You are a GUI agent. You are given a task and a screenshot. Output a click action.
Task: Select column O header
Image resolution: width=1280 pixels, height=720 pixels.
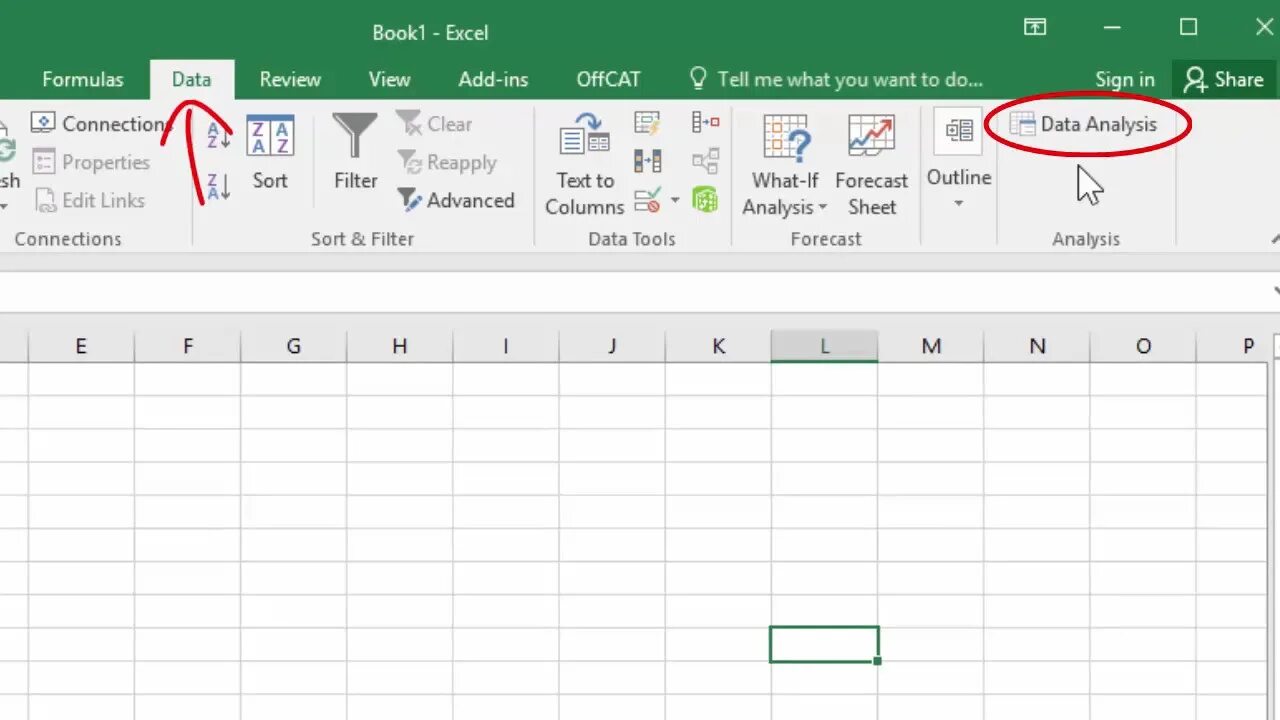[x=1143, y=347]
